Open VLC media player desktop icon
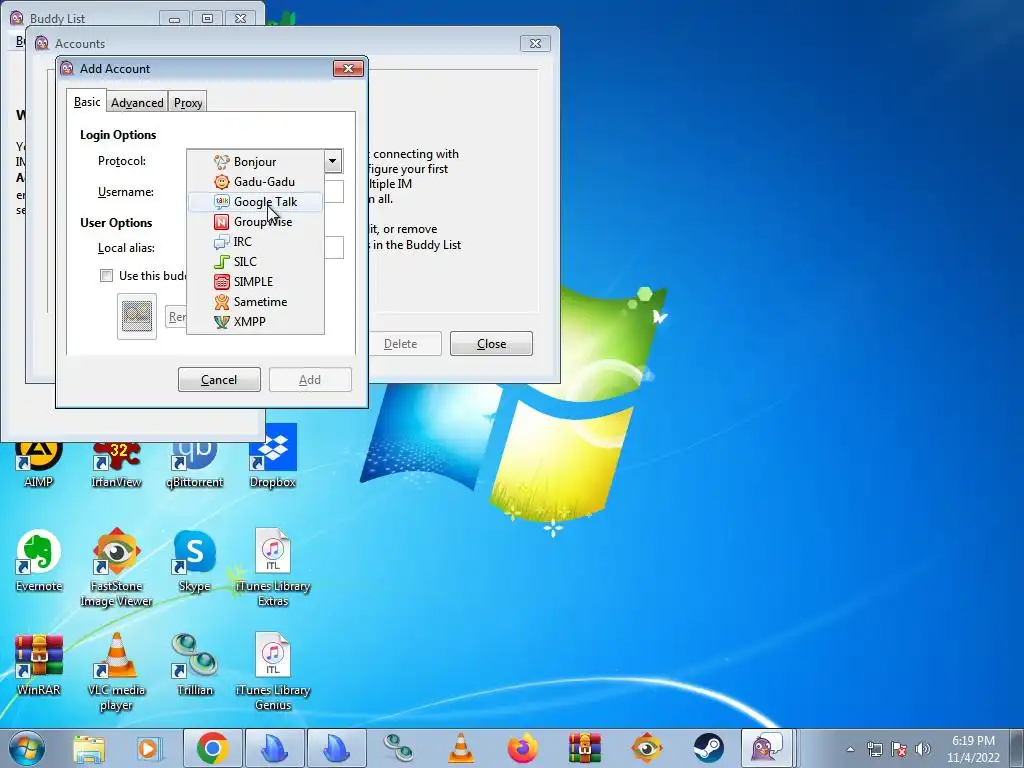1024x768 pixels. (116, 671)
